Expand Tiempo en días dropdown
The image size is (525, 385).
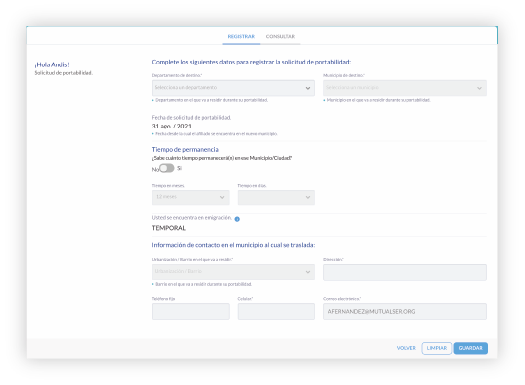tap(276, 198)
